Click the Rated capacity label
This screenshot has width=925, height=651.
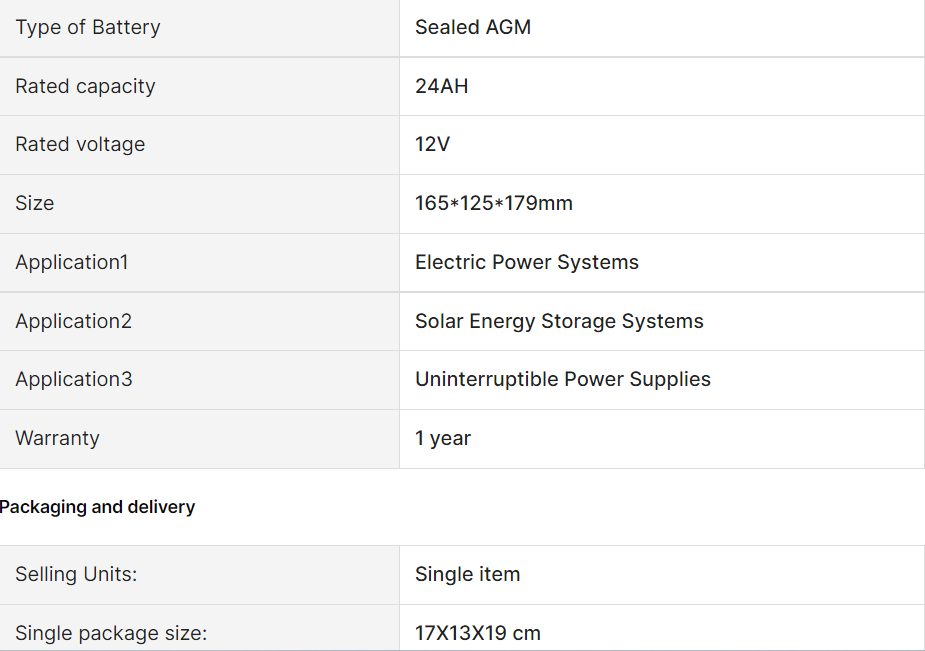click(85, 86)
